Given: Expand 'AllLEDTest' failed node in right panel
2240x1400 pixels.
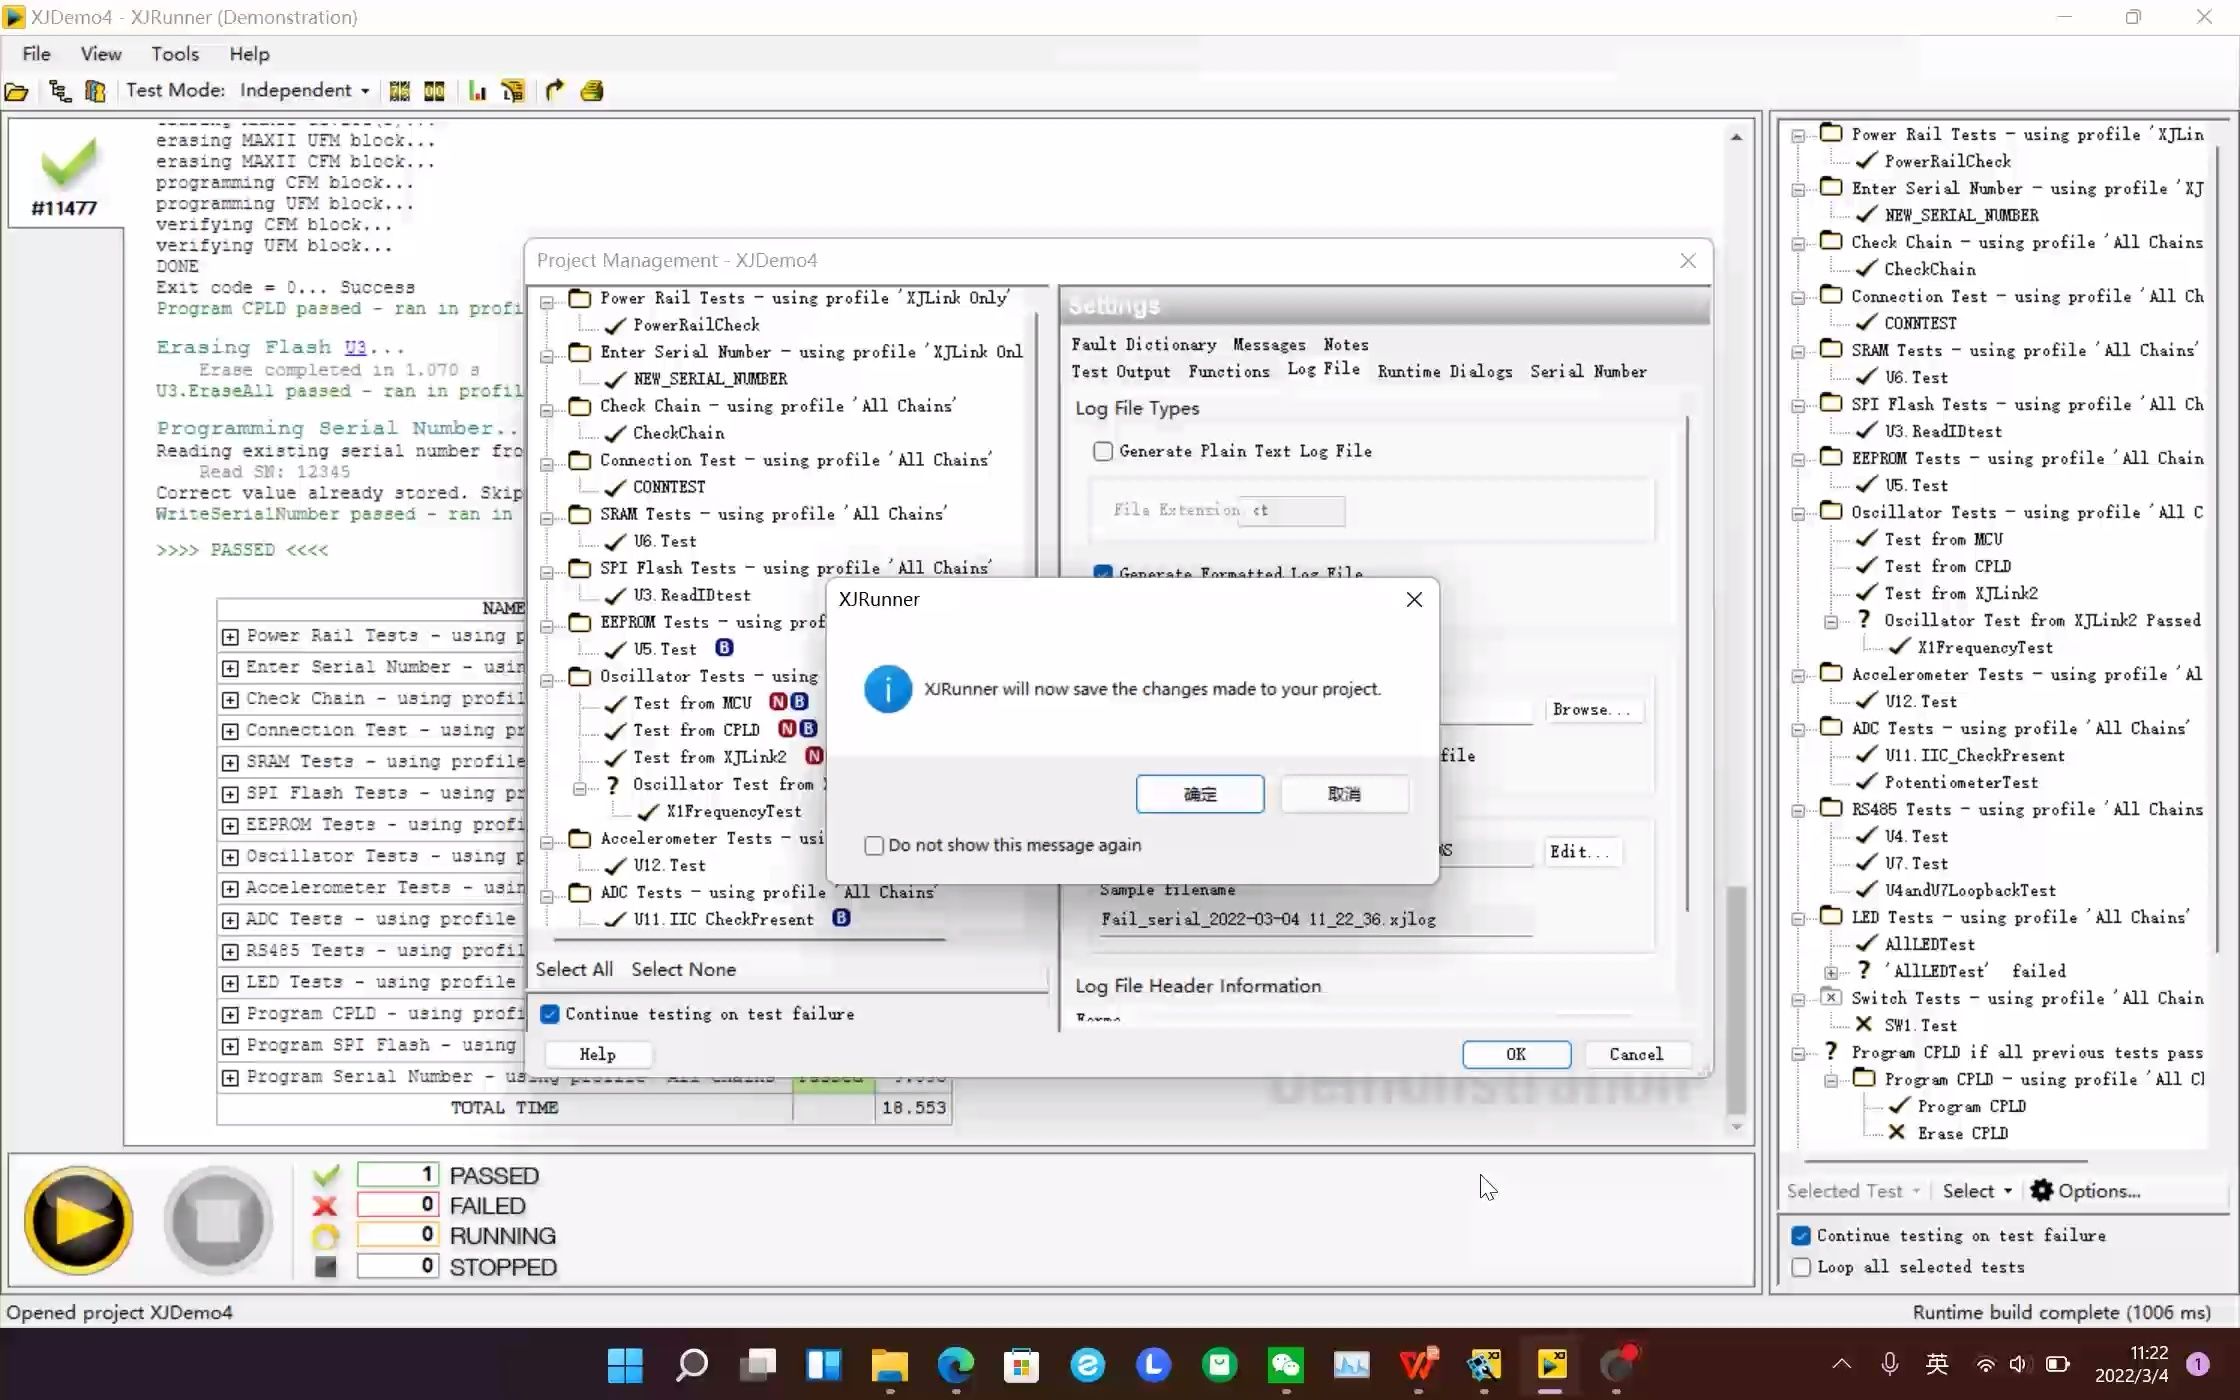Looking at the screenshot, I should coord(1831,973).
